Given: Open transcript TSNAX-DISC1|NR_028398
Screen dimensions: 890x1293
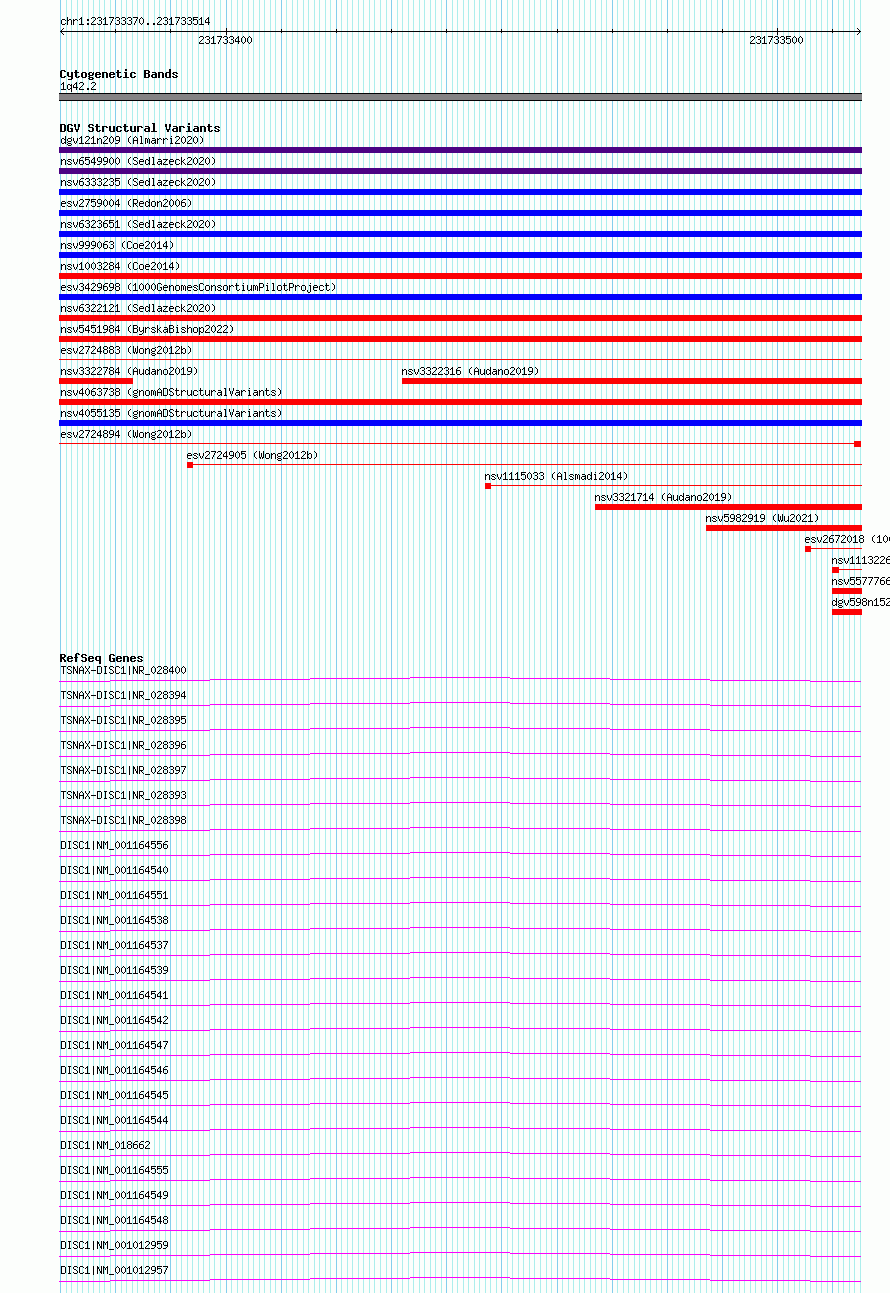Looking at the screenshot, I should click(x=123, y=820).
